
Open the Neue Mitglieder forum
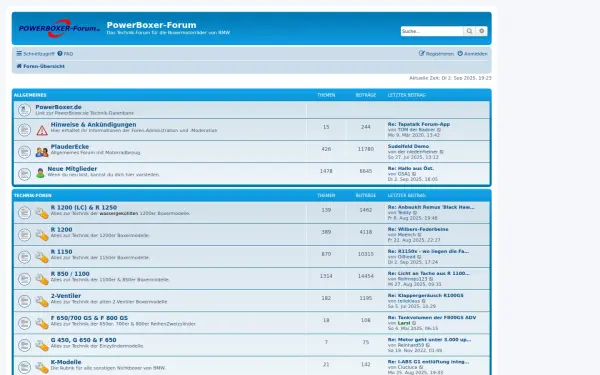point(72,169)
